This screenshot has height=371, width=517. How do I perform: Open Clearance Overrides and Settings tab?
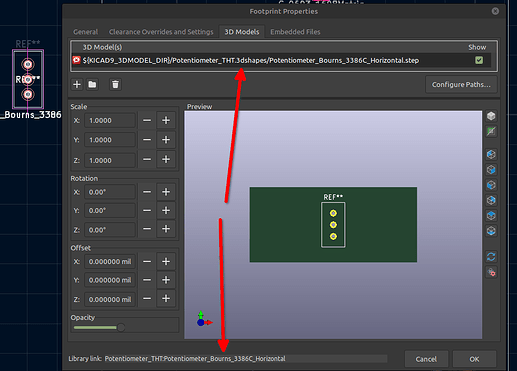point(161,32)
